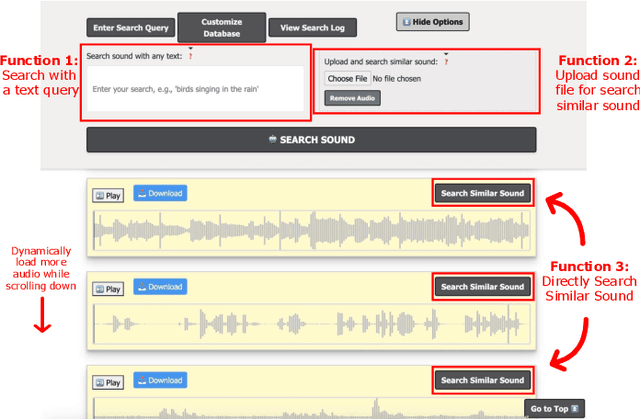
Task: Focus the text search input field
Action: pyautogui.click(x=195, y=89)
